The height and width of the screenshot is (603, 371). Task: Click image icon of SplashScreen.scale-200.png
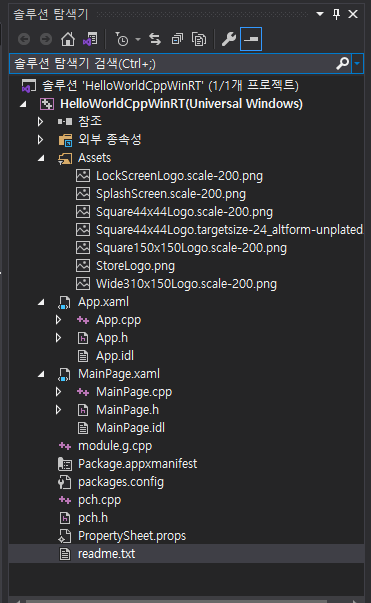[83, 194]
